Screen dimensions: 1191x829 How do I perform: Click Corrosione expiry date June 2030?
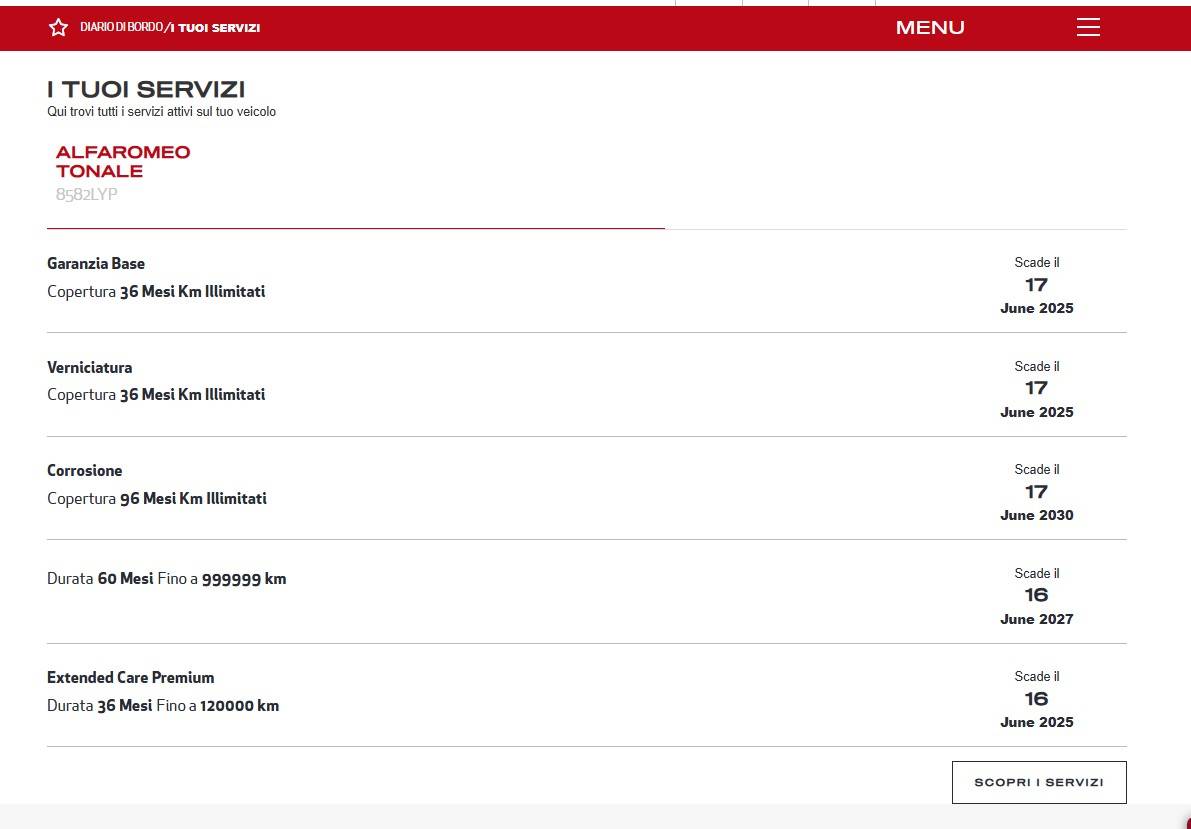(1036, 515)
